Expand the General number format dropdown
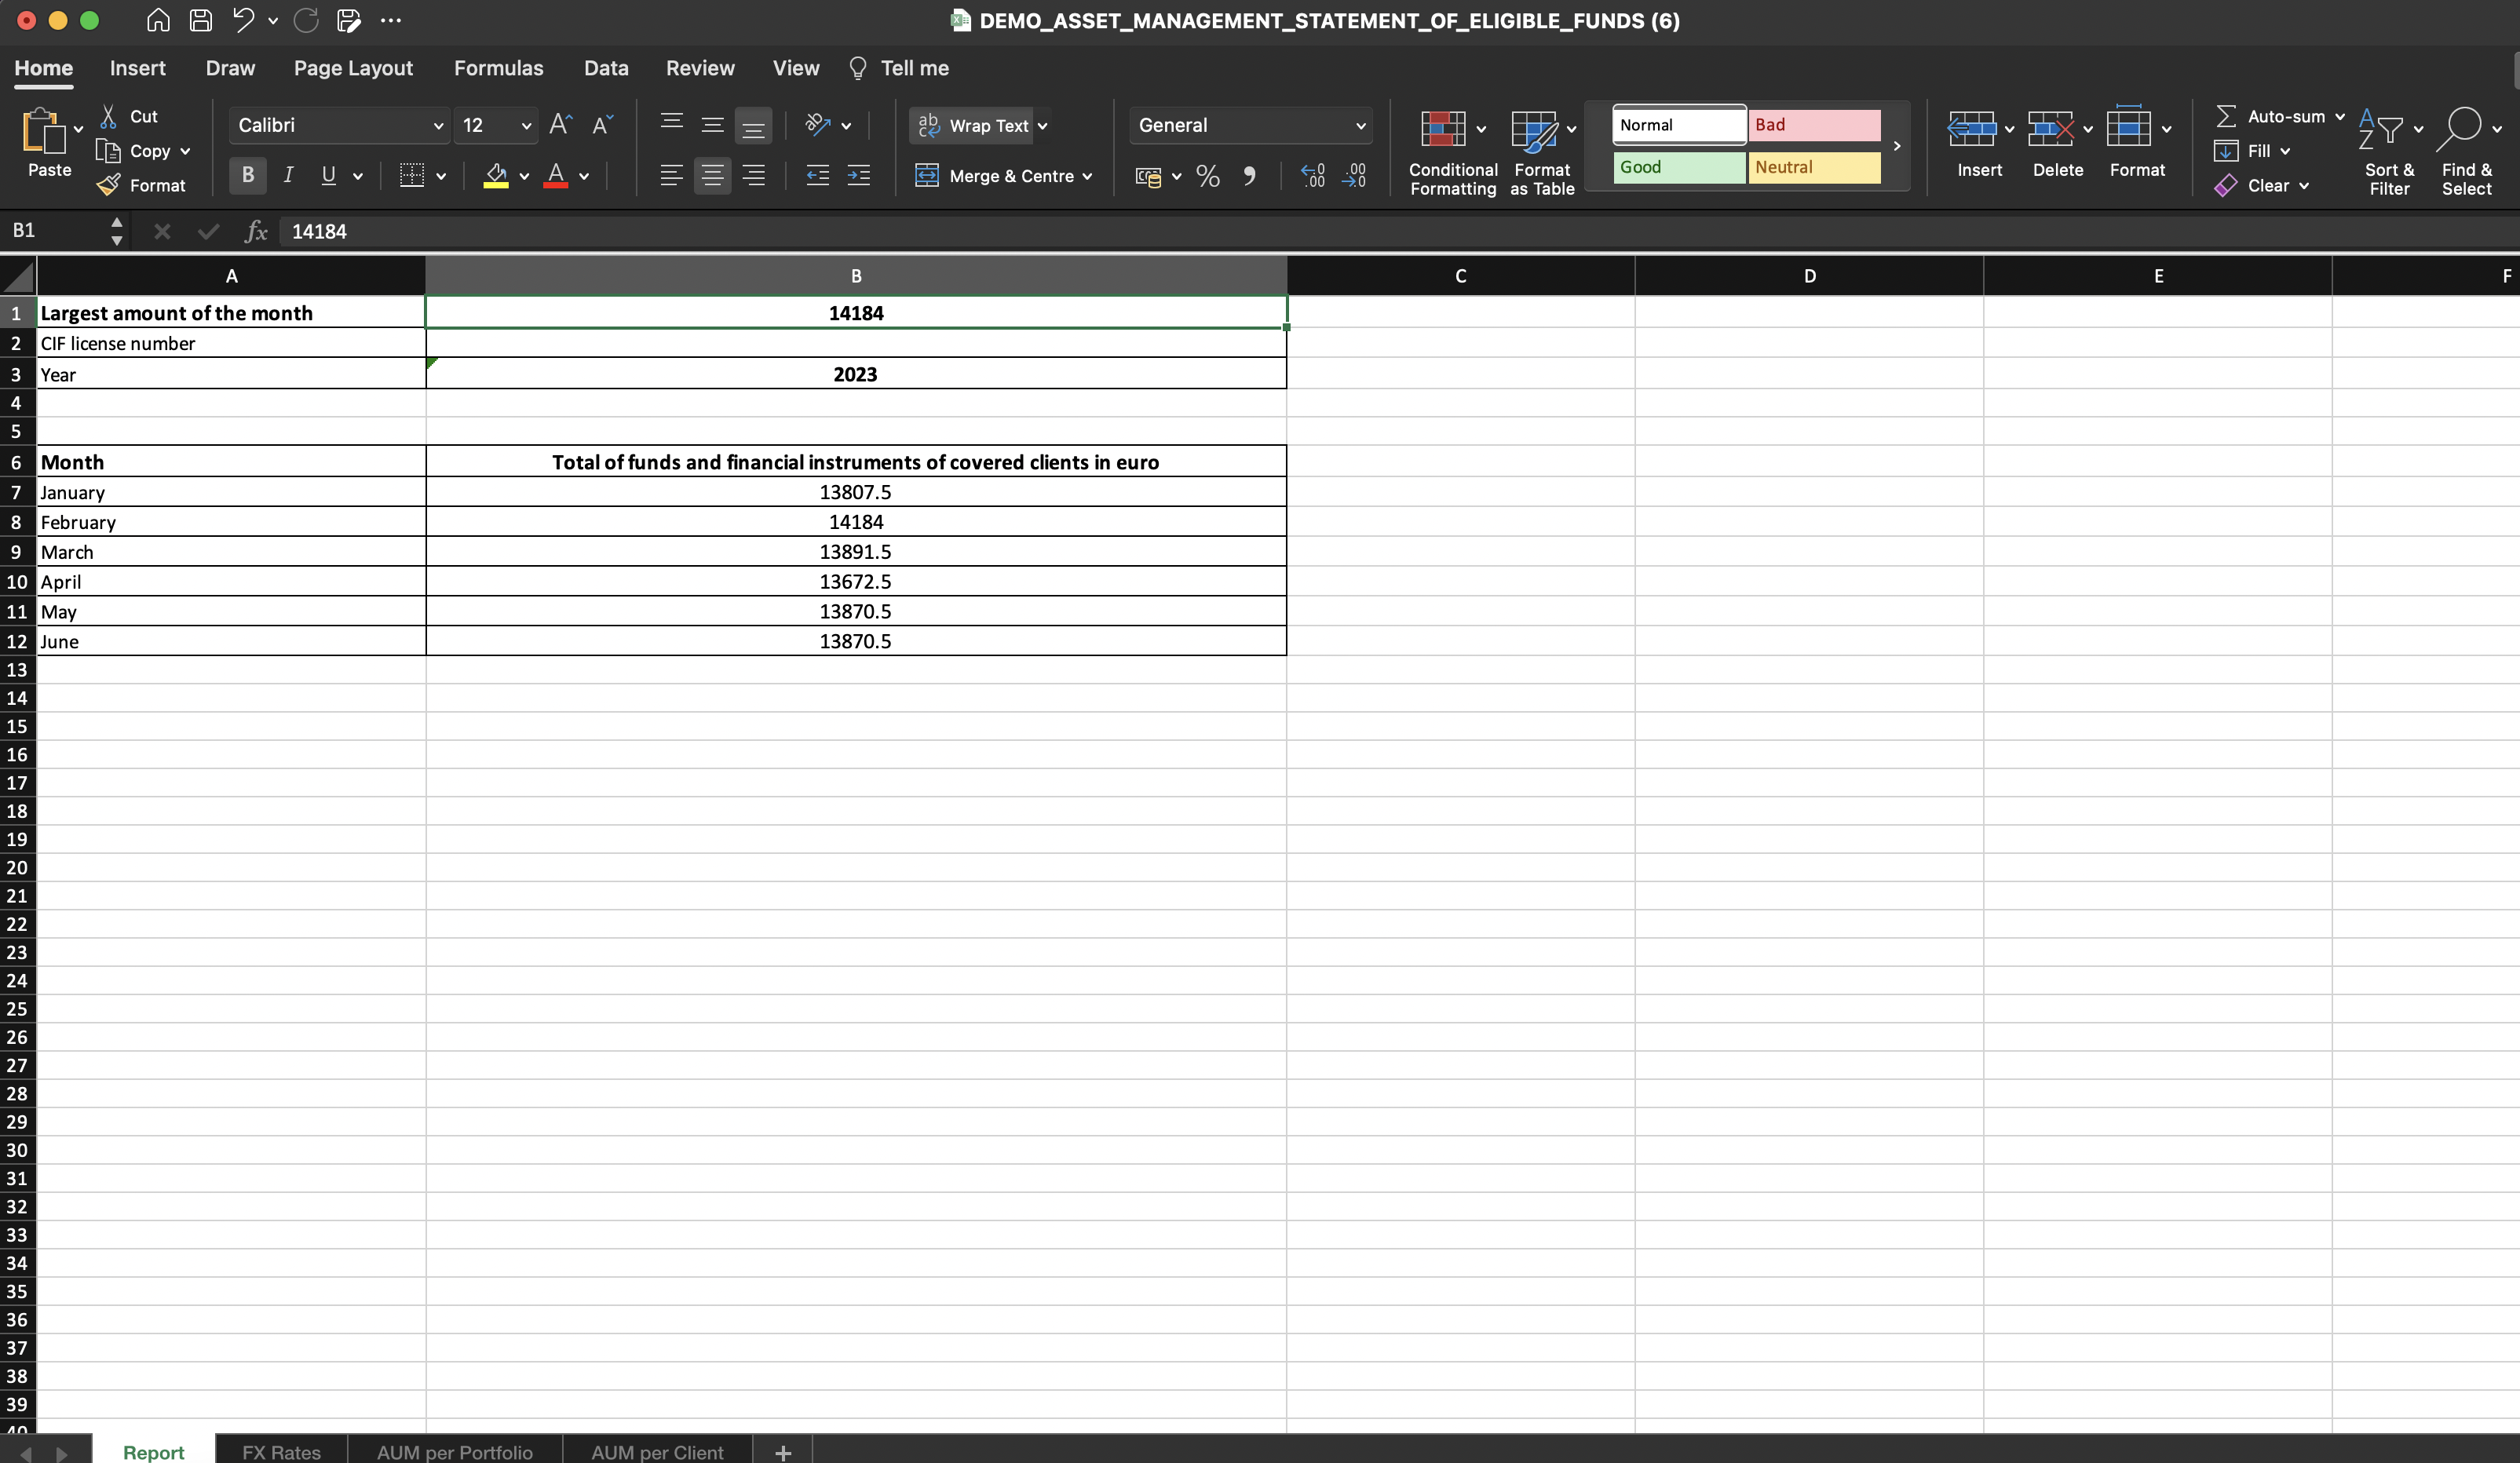The image size is (2520, 1463). [x=1360, y=126]
